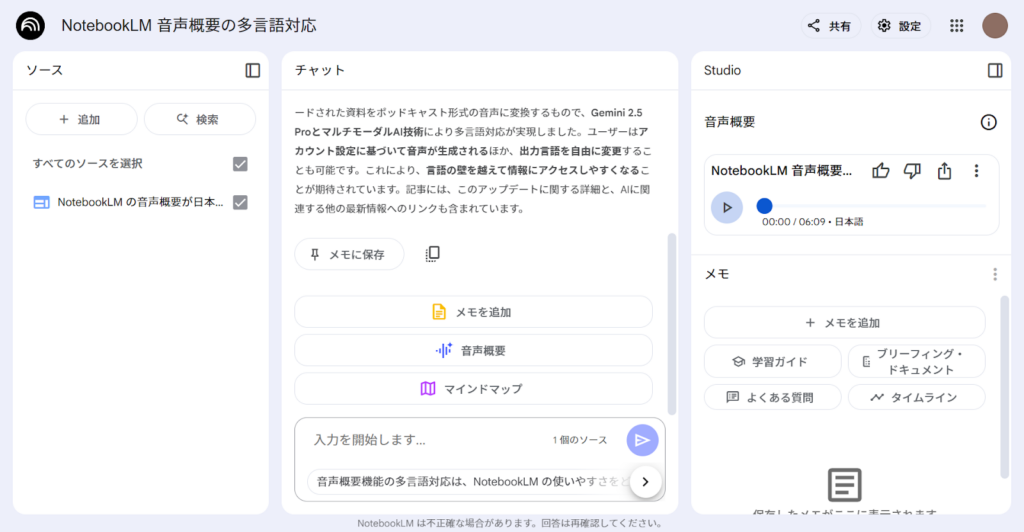
Task: Open the NotebookLM logo home icon
Action: coord(30,25)
